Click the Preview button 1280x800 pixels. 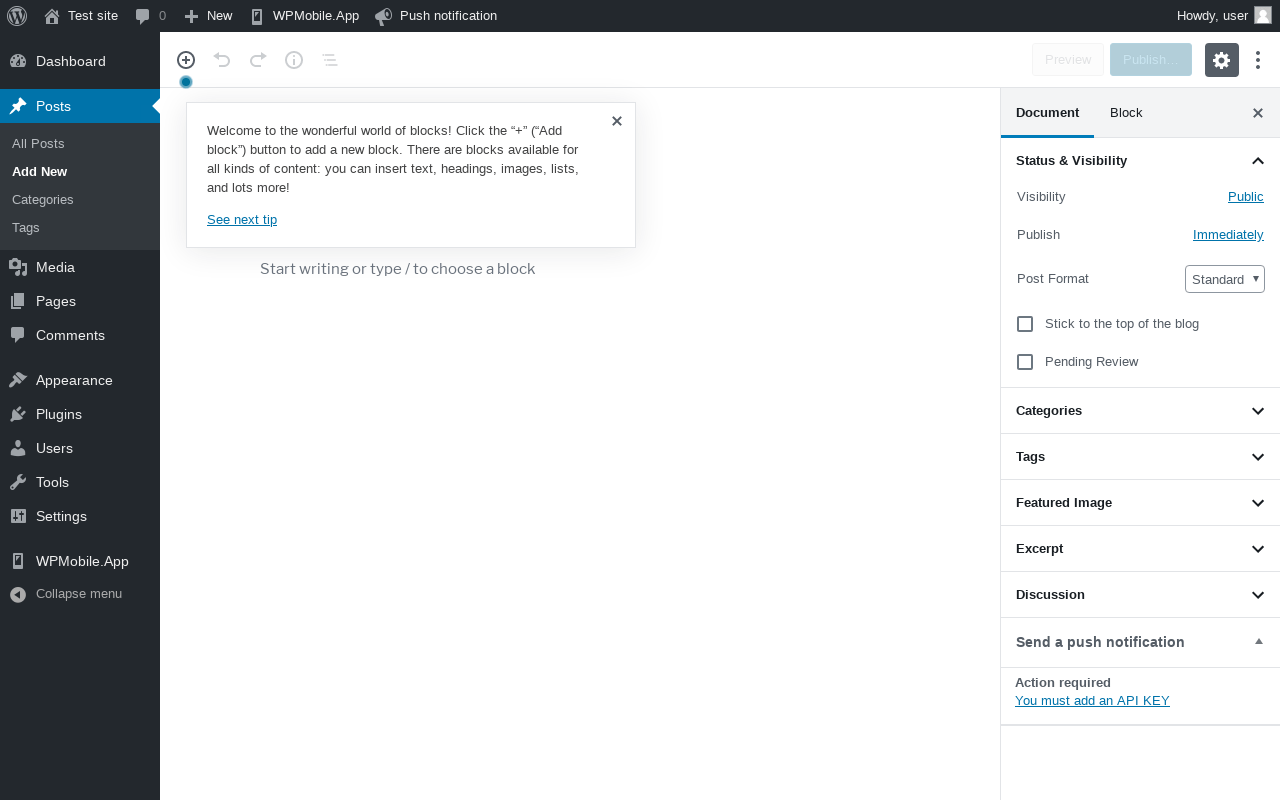(1068, 60)
